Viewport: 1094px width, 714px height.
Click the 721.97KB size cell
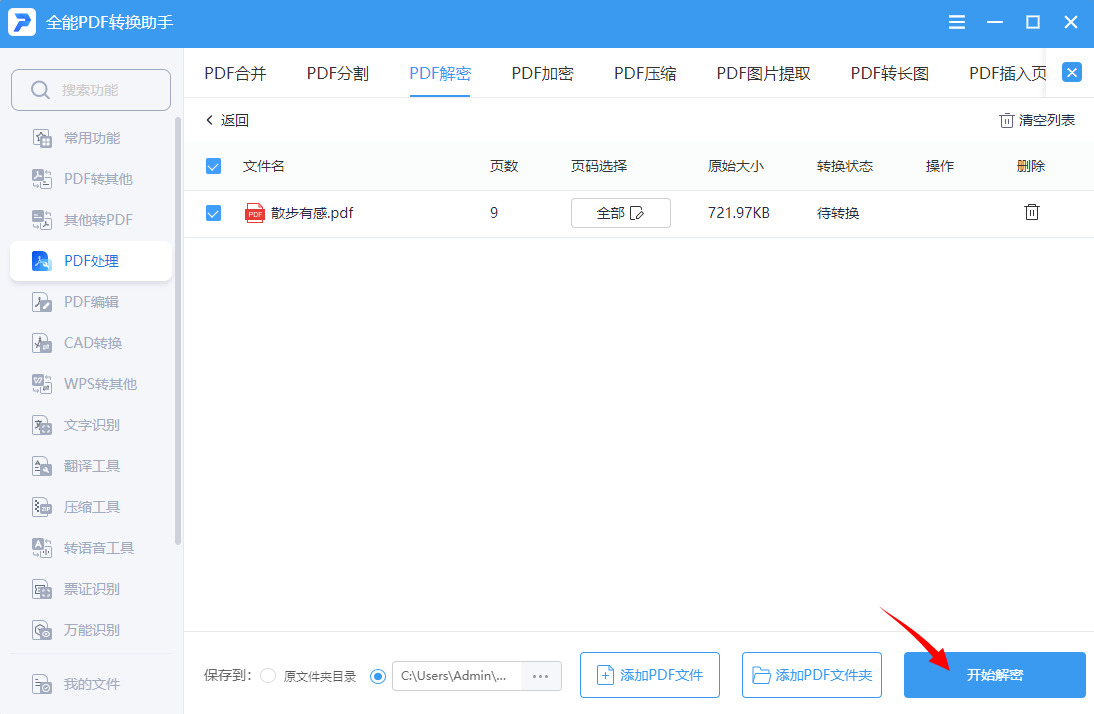[739, 213]
